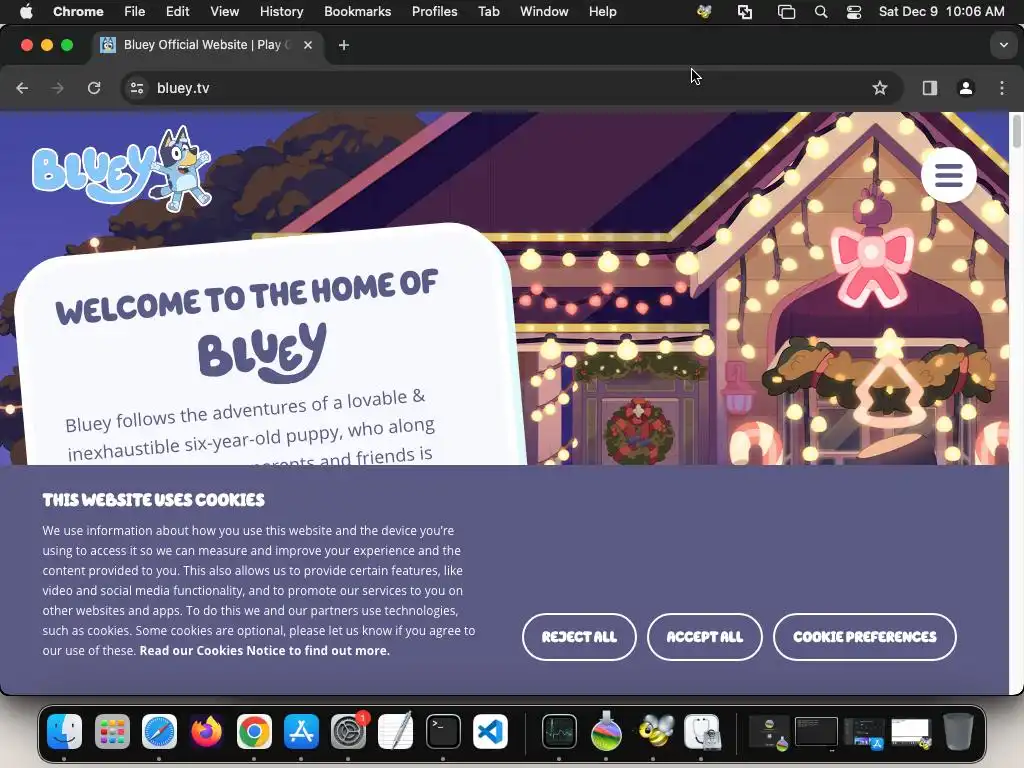Click the Stage Manager windows icon in the menu bar
1024x768 pixels.
(x=786, y=12)
